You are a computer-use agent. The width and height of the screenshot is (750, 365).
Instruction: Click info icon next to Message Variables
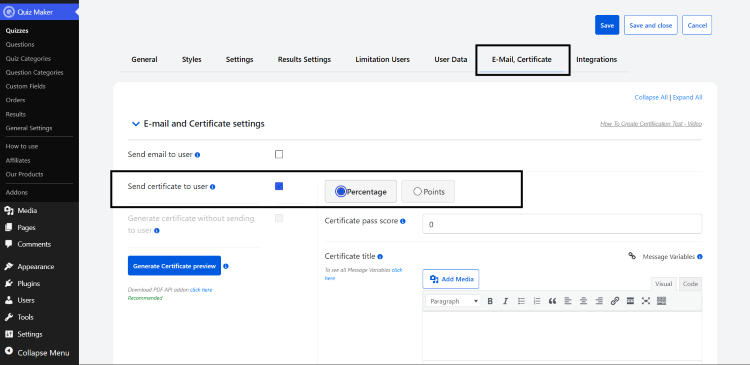700,257
